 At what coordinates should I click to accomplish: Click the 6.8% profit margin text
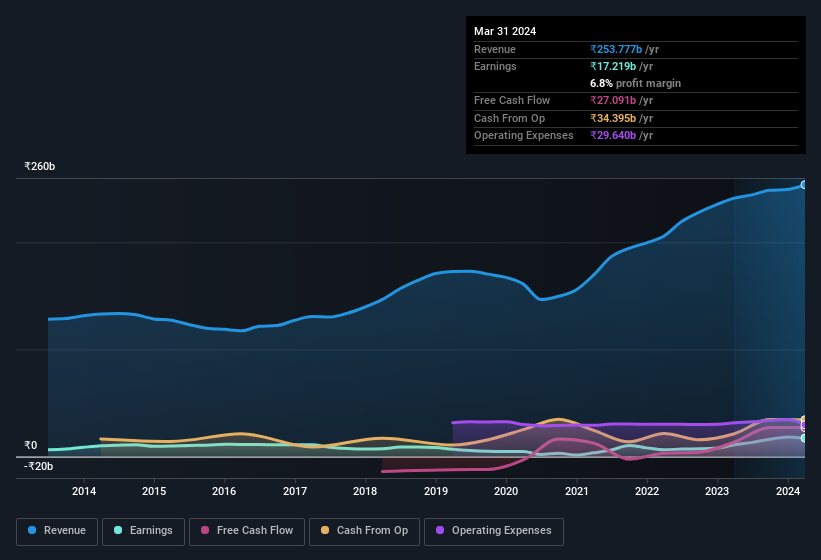[x=635, y=83]
